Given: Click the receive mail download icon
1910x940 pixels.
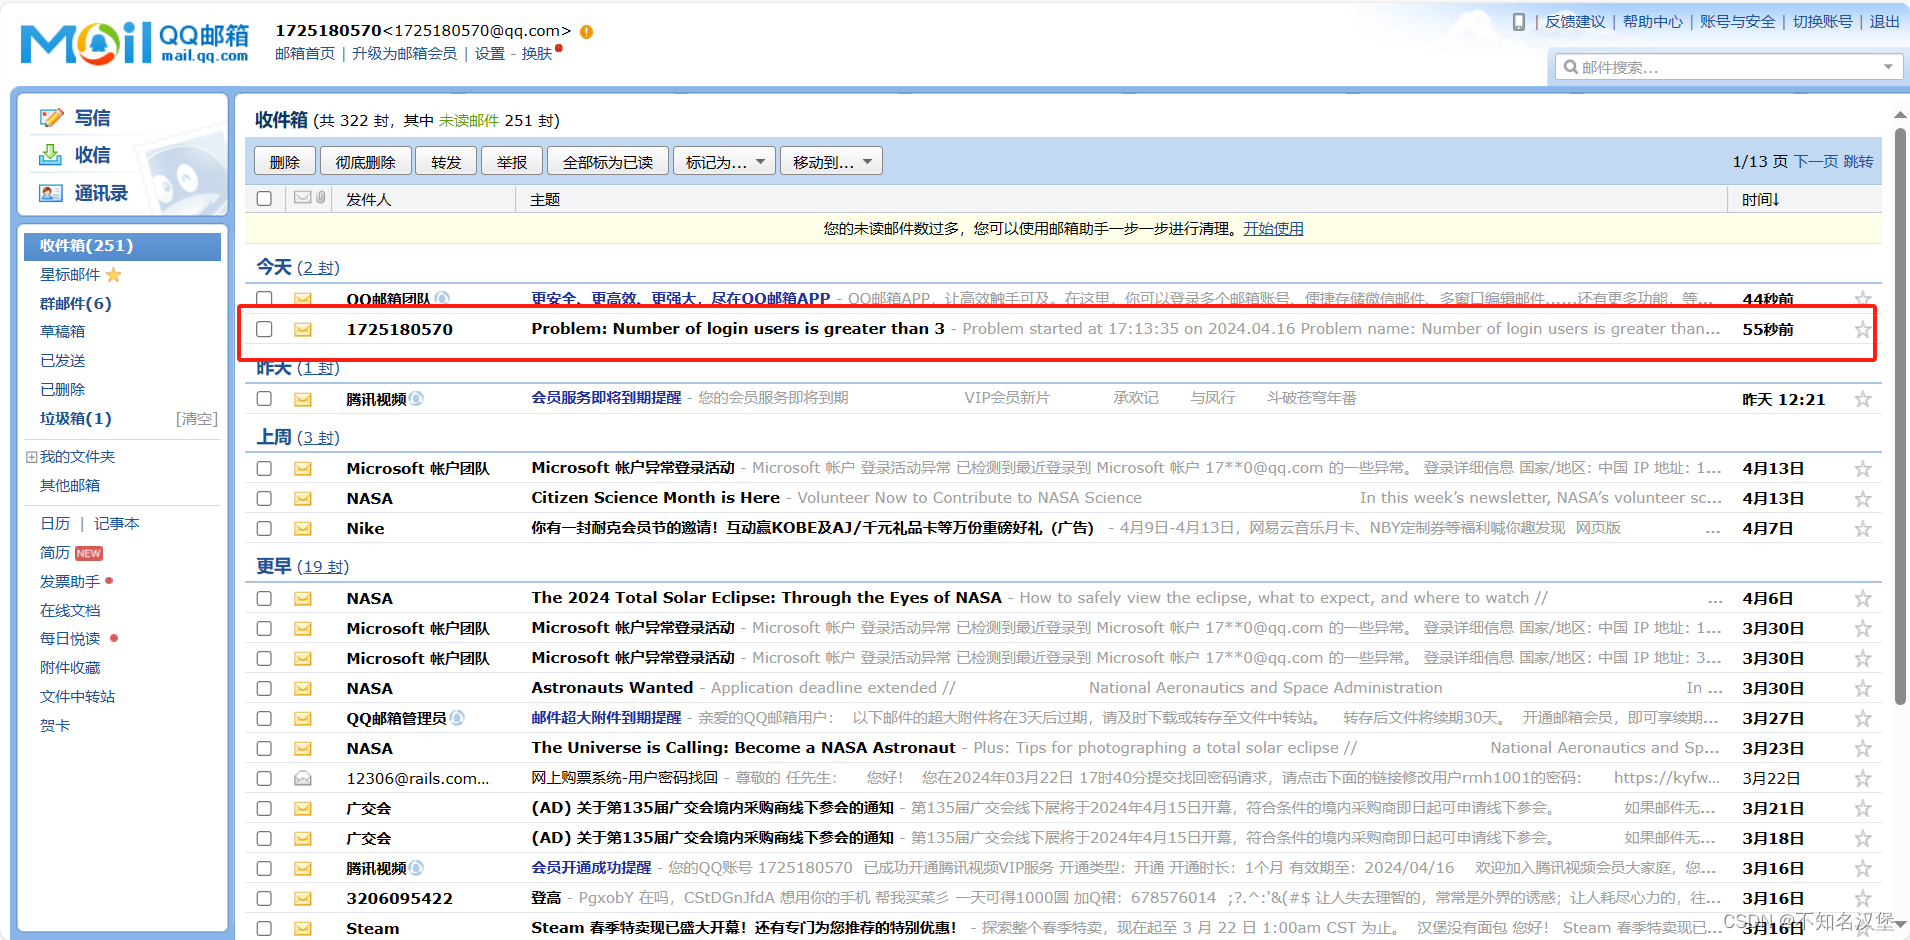Looking at the screenshot, I should 50,155.
